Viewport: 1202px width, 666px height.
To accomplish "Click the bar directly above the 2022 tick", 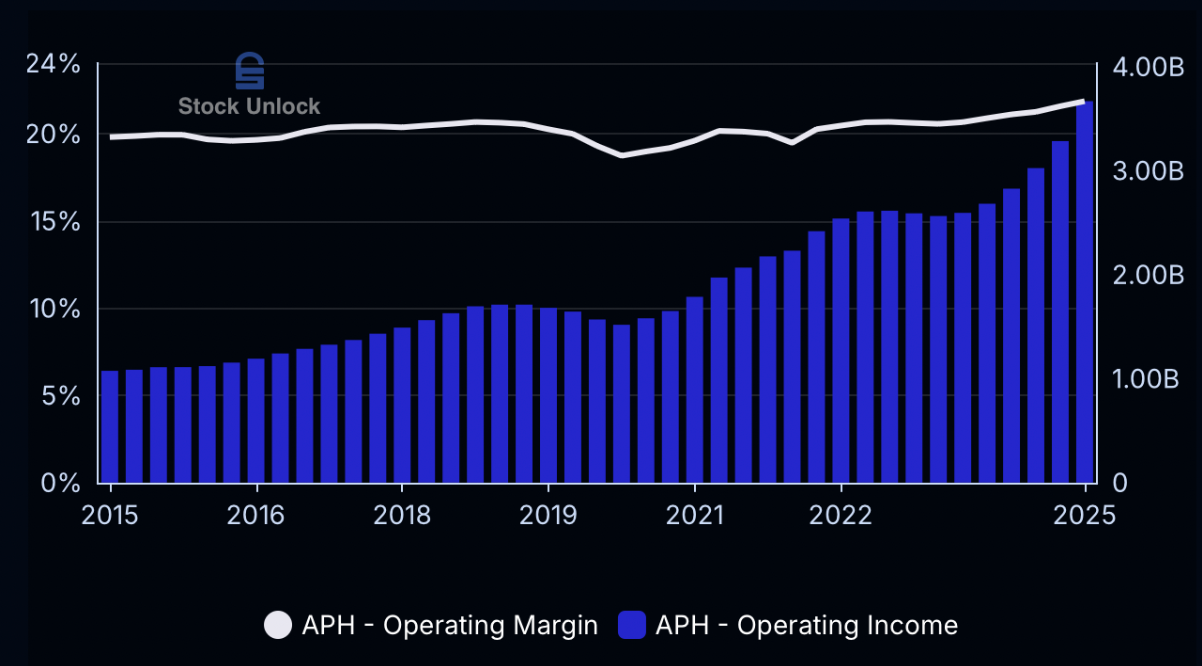I will (842, 350).
